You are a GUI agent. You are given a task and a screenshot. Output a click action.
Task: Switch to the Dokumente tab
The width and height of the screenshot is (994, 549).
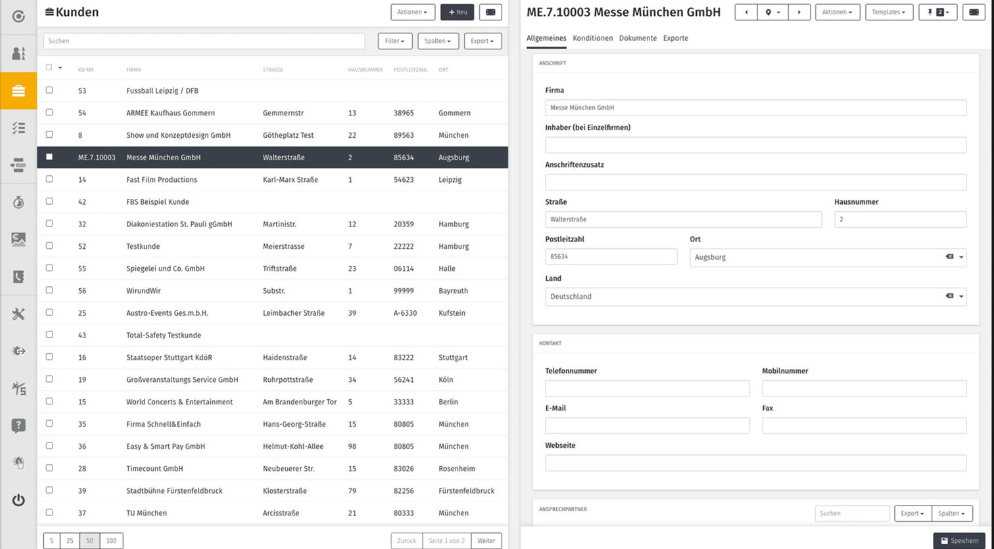click(x=638, y=38)
